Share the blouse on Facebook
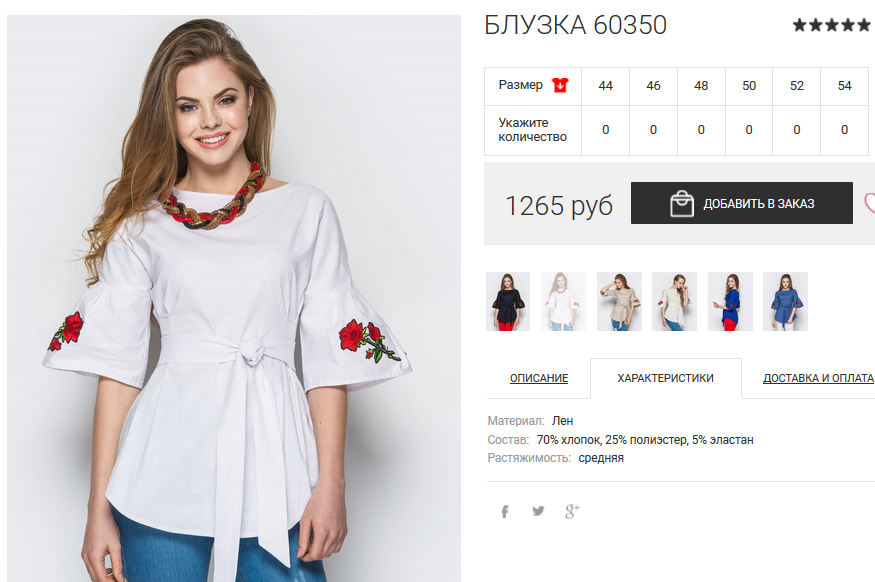This screenshot has width=875, height=582. click(x=505, y=511)
